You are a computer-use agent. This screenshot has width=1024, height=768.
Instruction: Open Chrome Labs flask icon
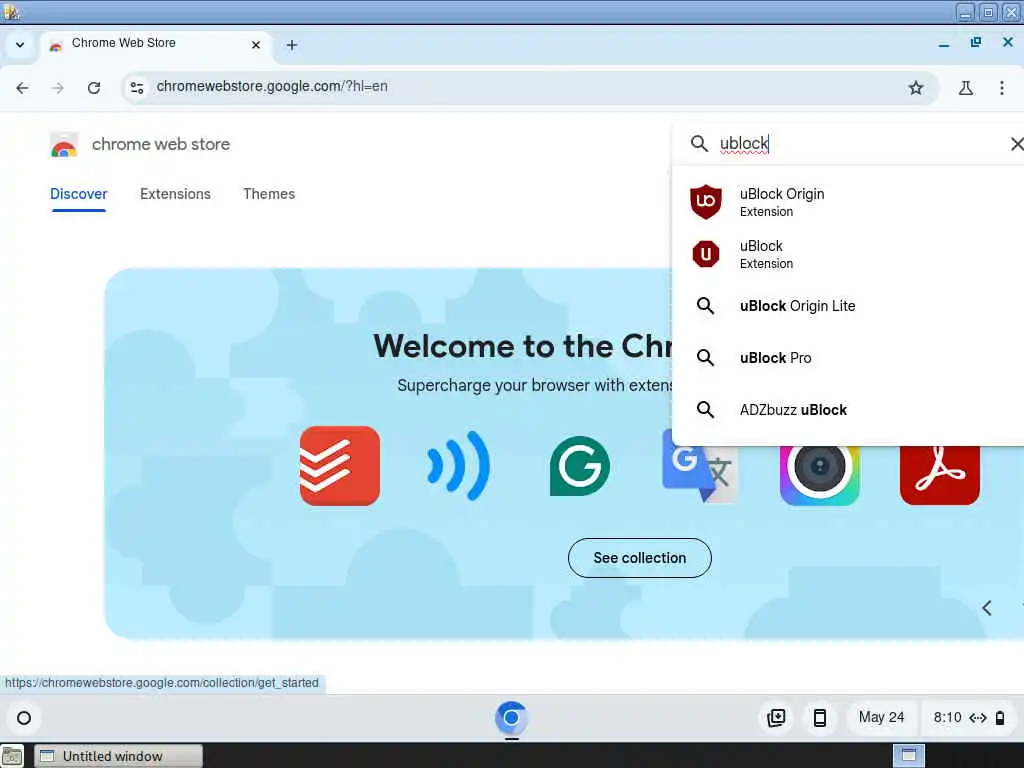pos(965,88)
